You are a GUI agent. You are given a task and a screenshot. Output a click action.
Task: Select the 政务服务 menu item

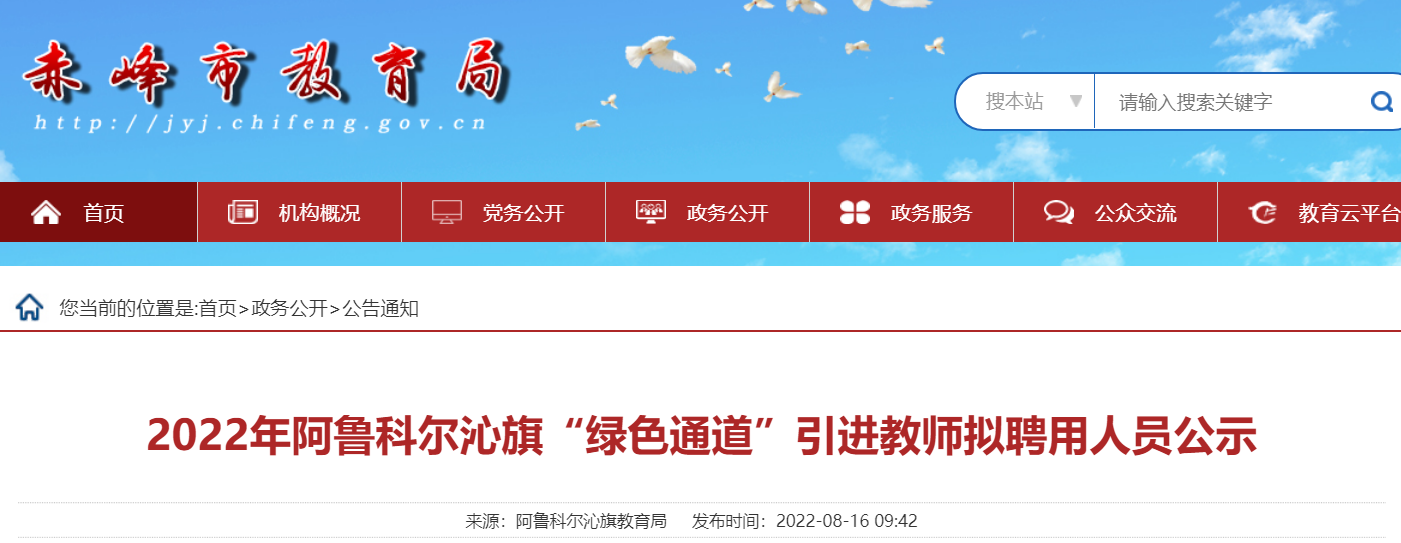click(x=912, y=212)
